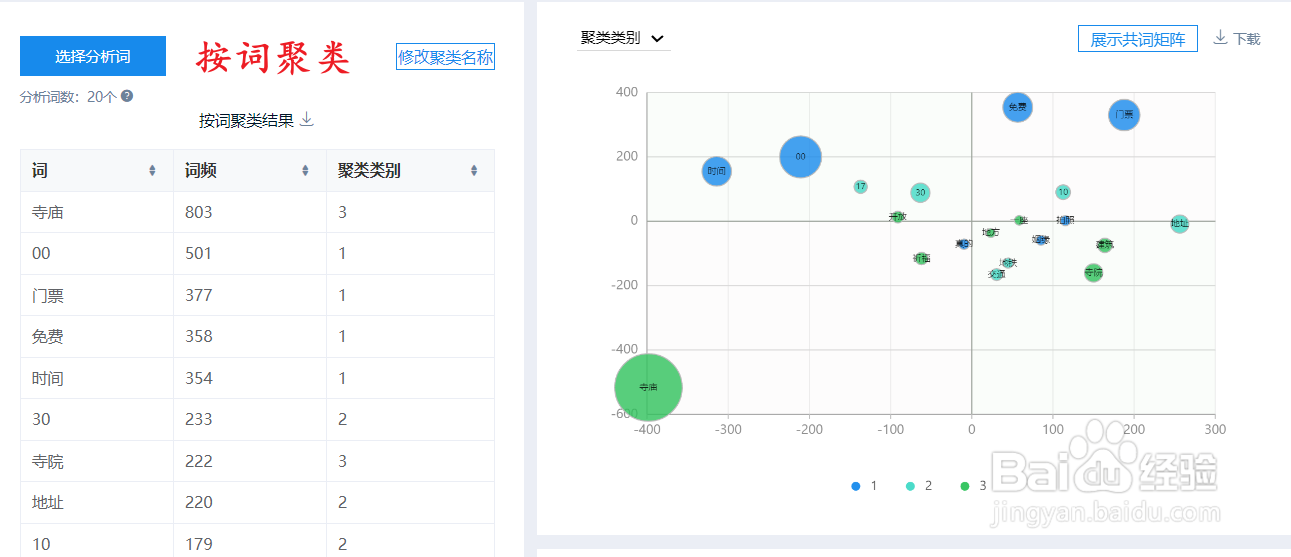This screenshot has height=557, width=1291.
Task: Click the blue 时间 bubble
Action: coord(716,172)
